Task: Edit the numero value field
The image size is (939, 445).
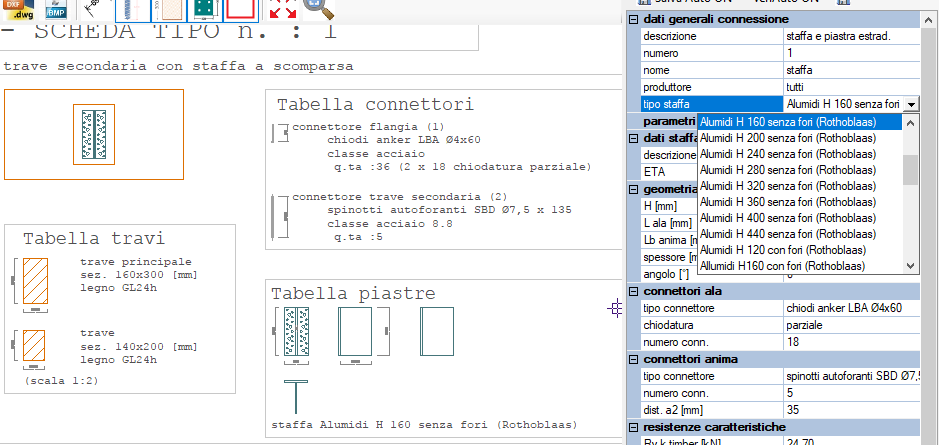Action: [x=852, y=53]
